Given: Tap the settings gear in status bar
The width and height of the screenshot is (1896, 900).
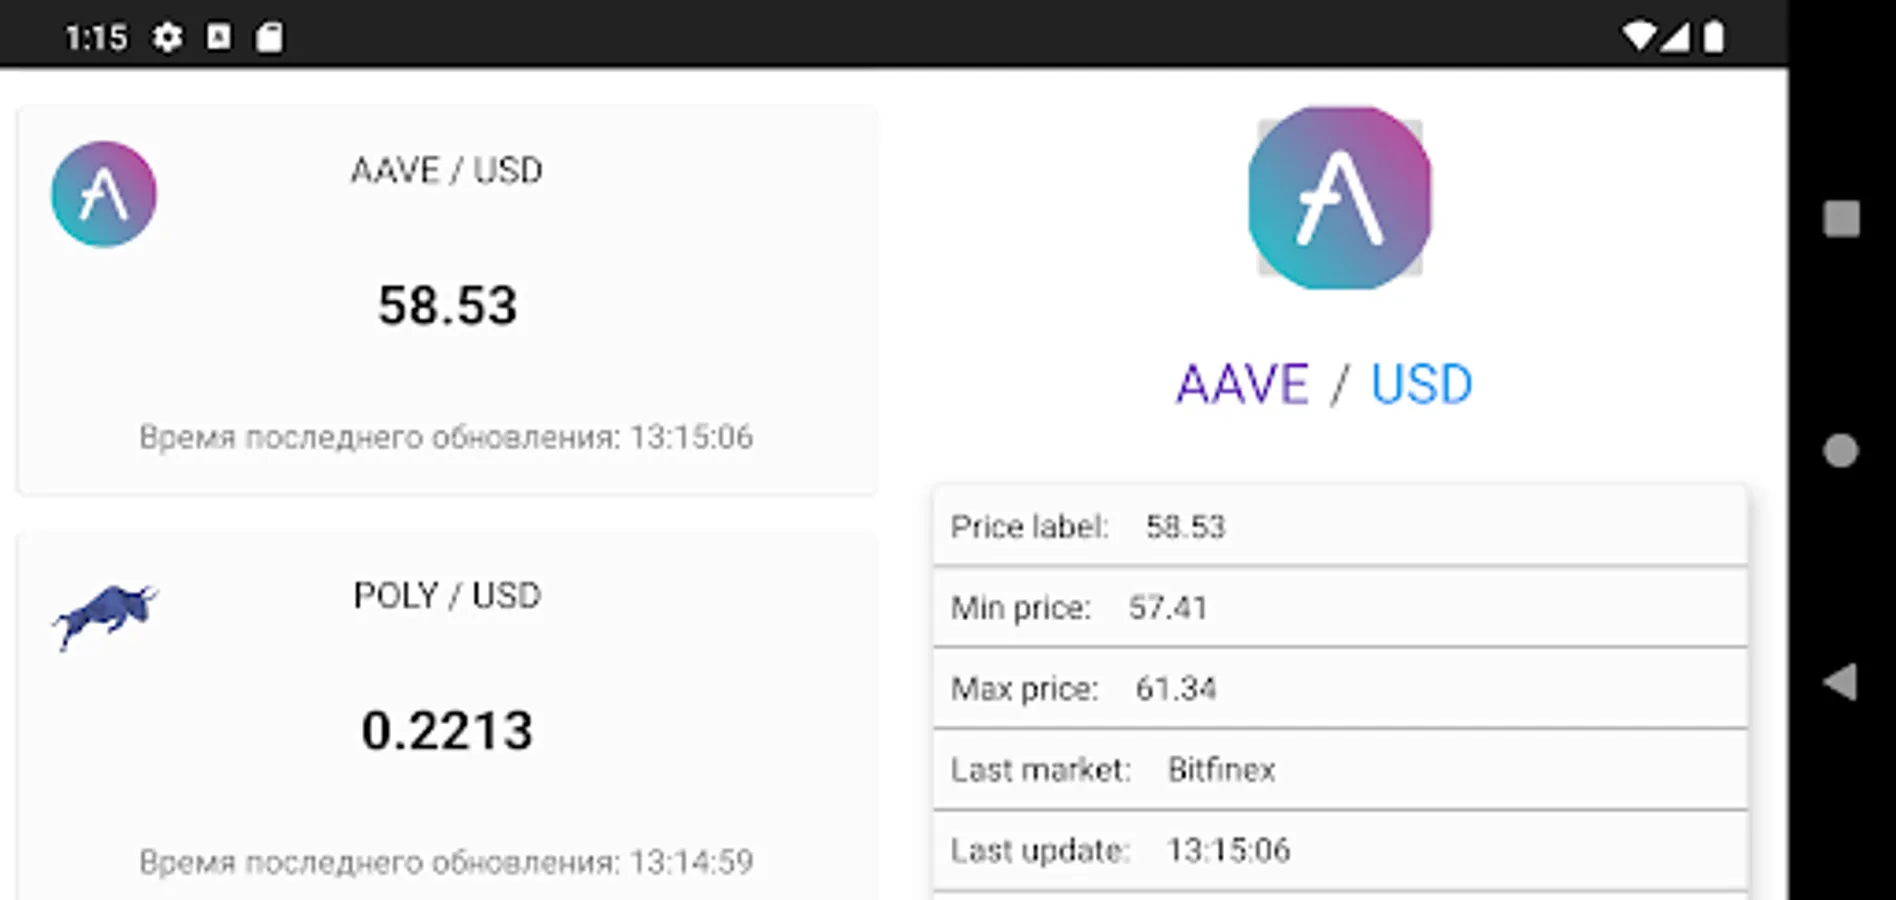Looking at the screenshot, I should [x=167, y=37].
